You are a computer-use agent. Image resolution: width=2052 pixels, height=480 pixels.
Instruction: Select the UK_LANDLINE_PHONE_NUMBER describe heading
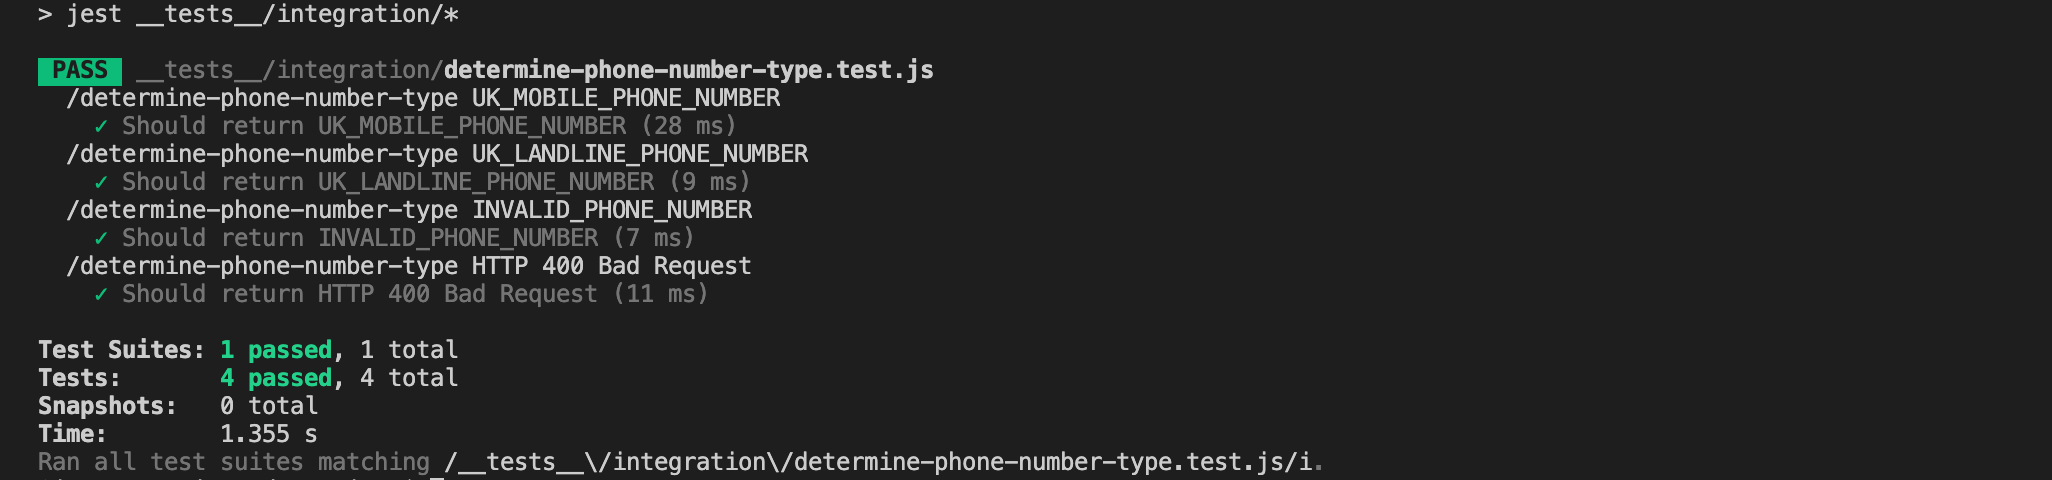[x=437, y=154]
